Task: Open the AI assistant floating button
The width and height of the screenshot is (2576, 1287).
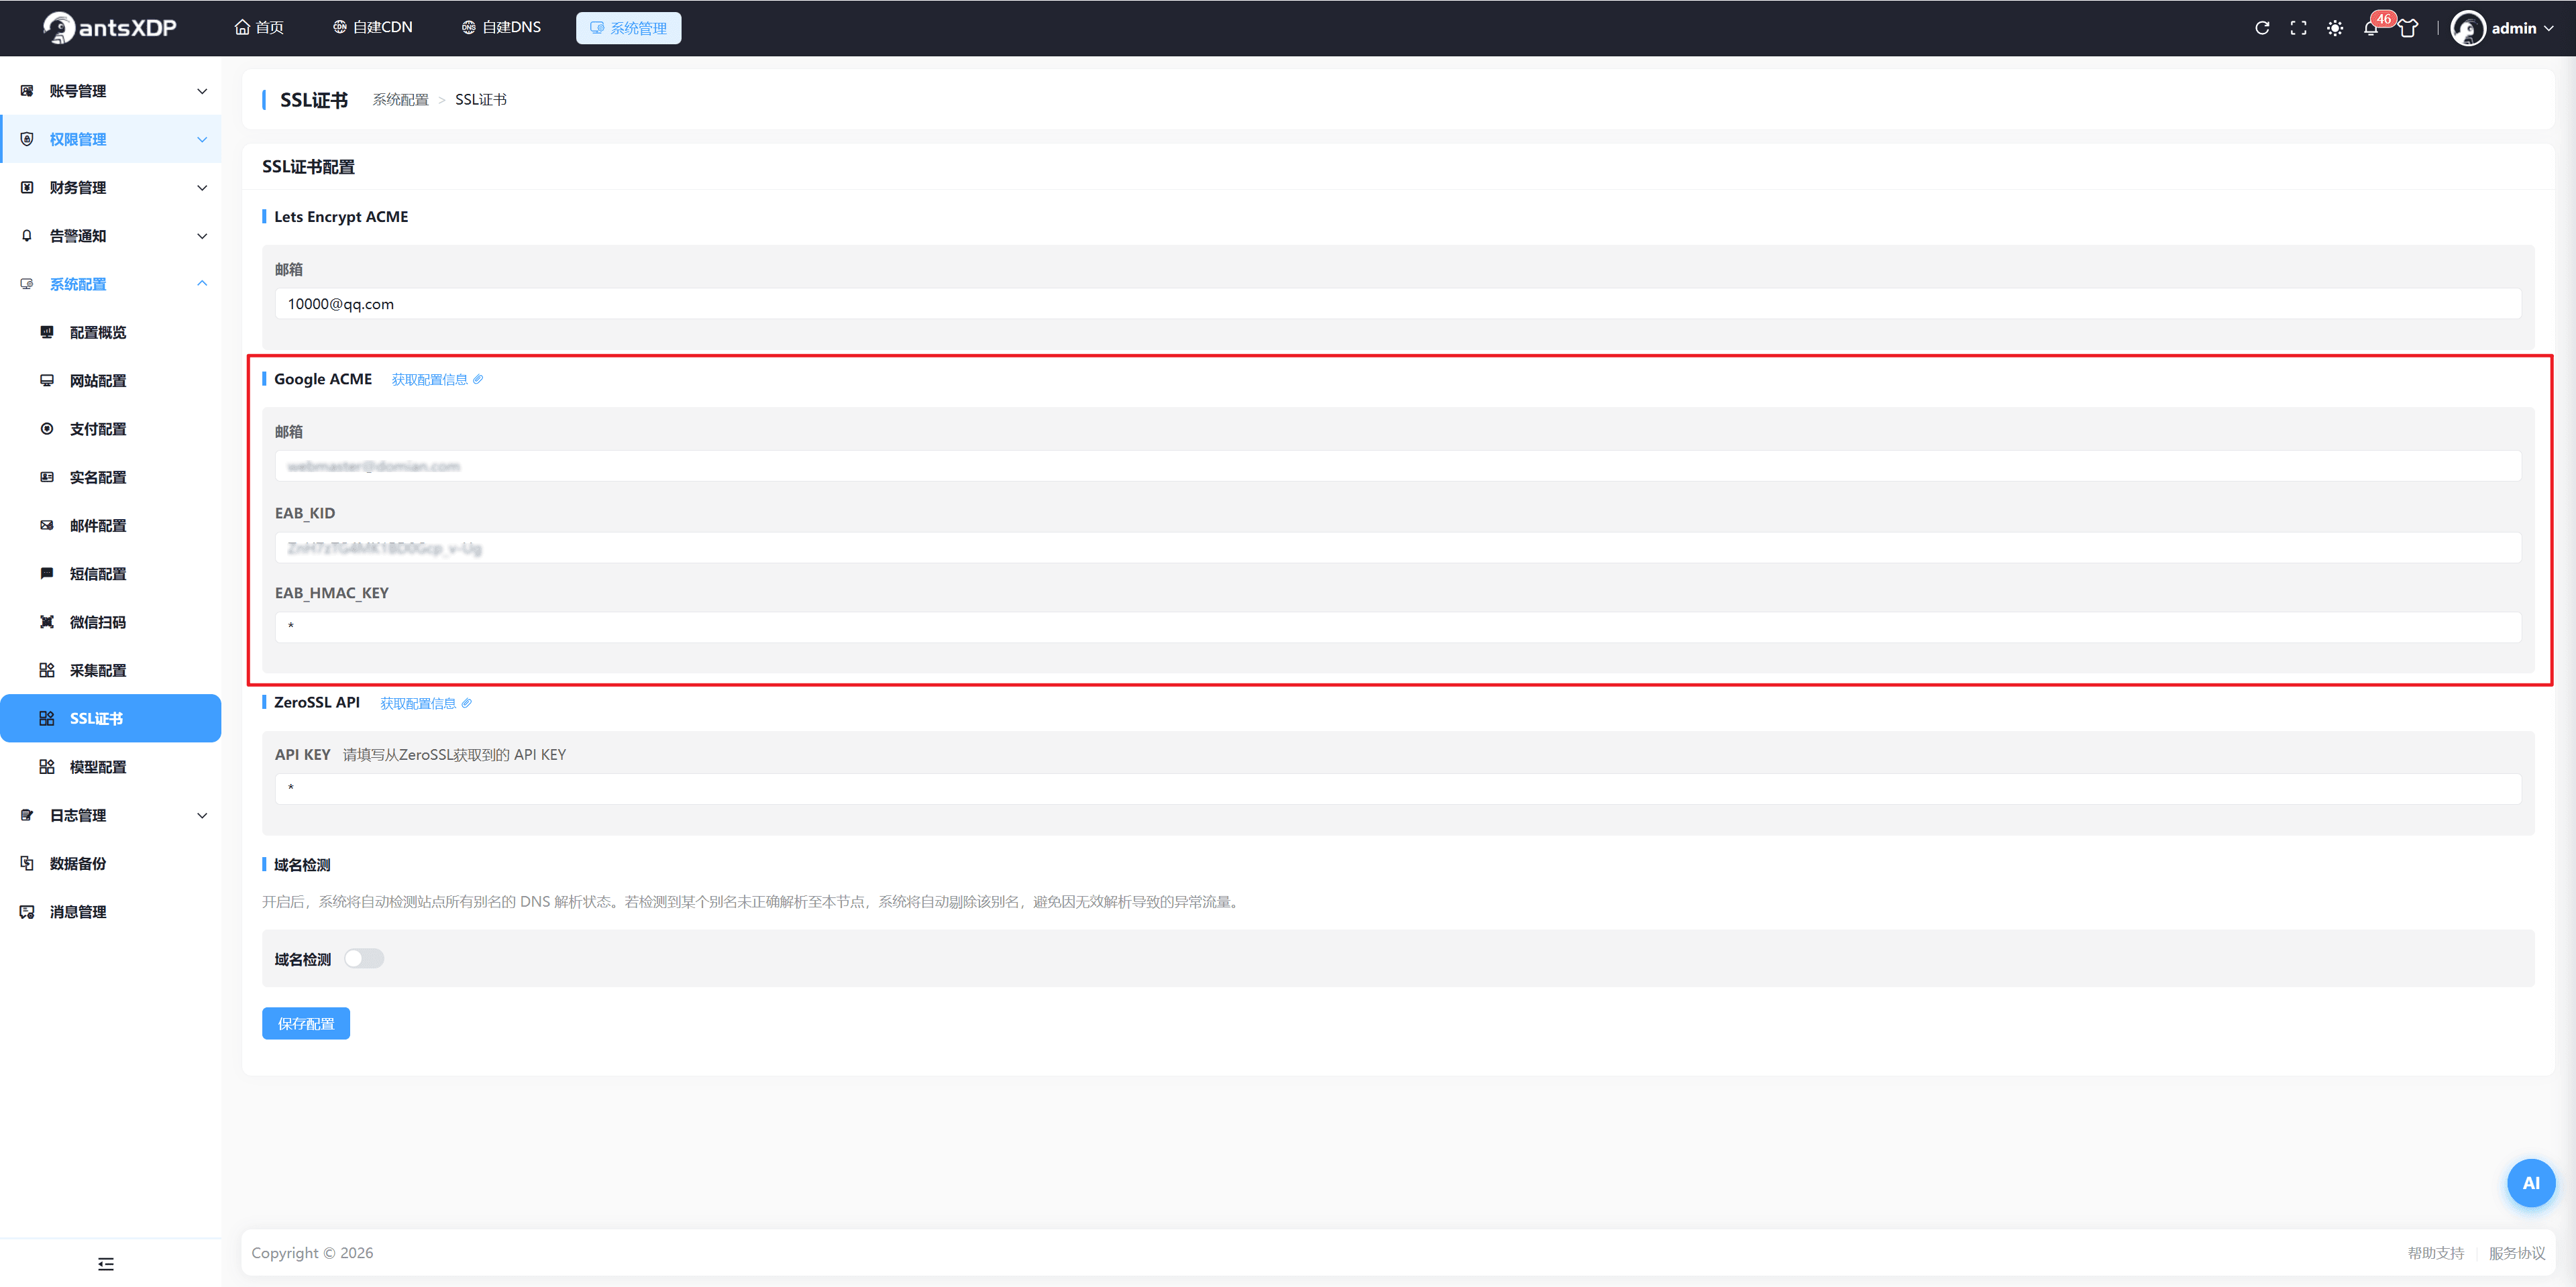Action: [2531, 1183]
